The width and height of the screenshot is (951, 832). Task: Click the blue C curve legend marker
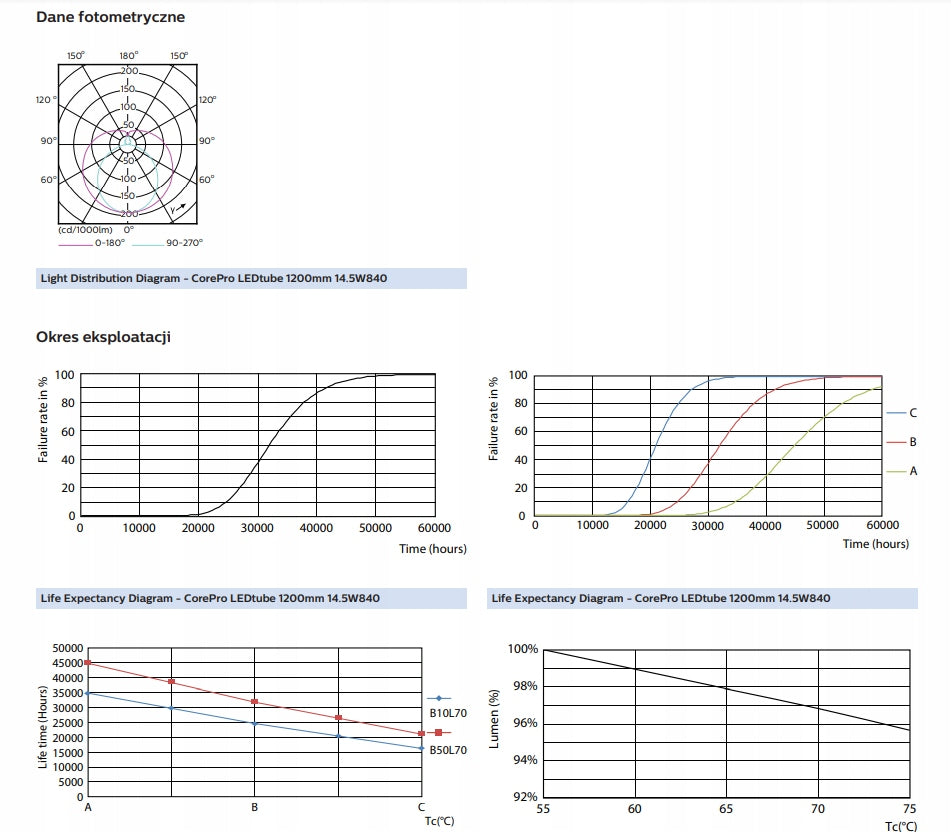(894, 412)
